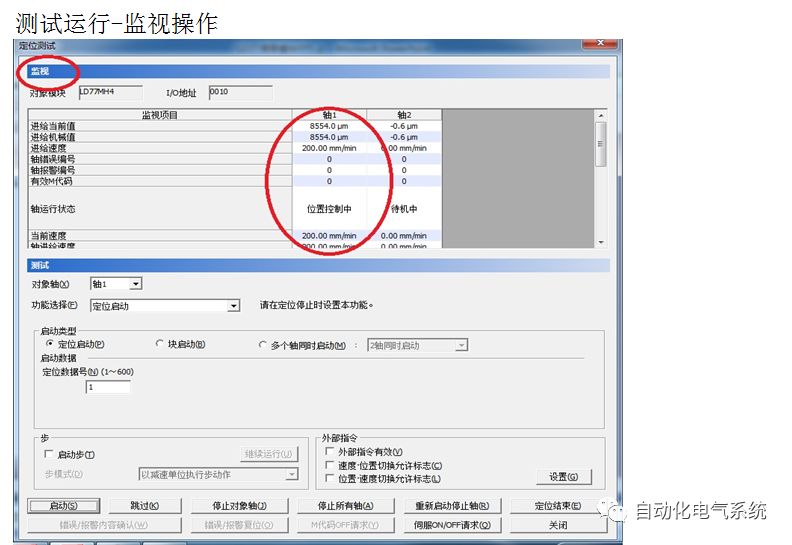Select the 定位启动 radio button
The width and height of the screenshot is (792, 545).
51,344
